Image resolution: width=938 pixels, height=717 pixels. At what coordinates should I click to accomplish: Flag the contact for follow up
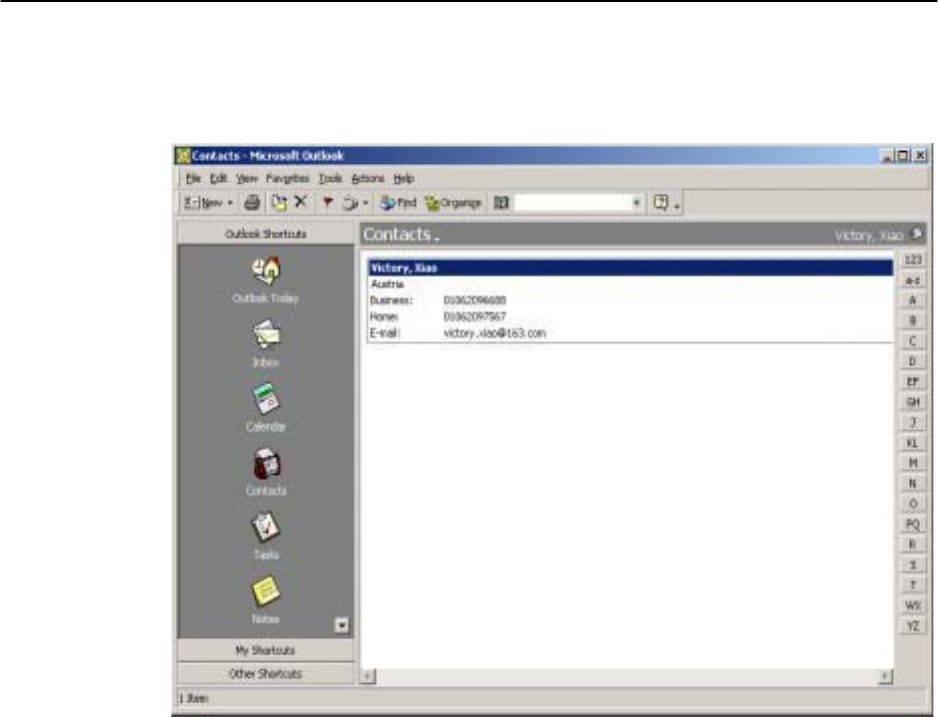tap(327, 203)
